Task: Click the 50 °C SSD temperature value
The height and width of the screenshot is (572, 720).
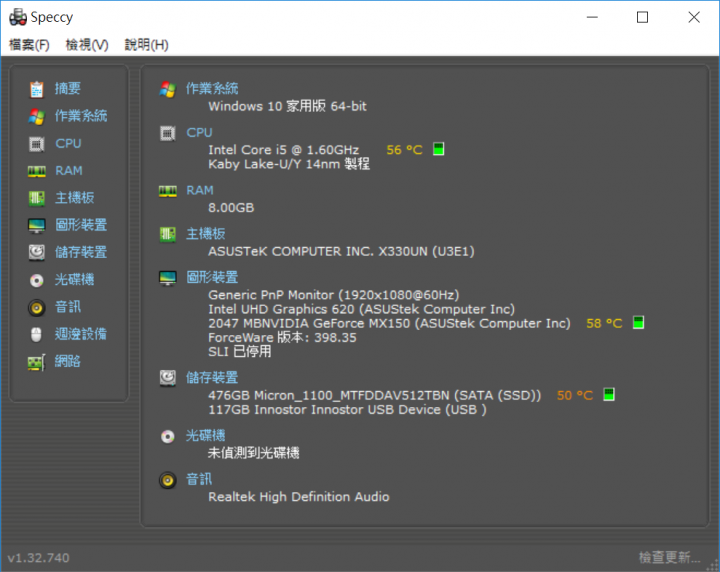Action: click(x=575, y=395)
